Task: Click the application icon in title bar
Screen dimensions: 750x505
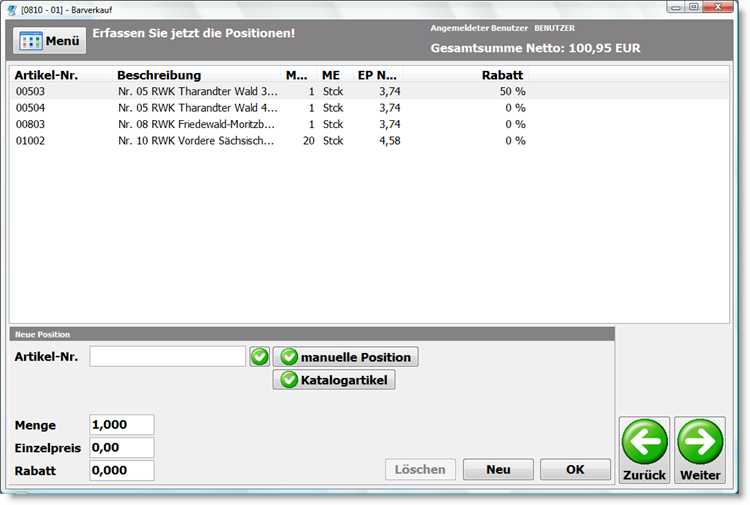Action: click(11, 7)
